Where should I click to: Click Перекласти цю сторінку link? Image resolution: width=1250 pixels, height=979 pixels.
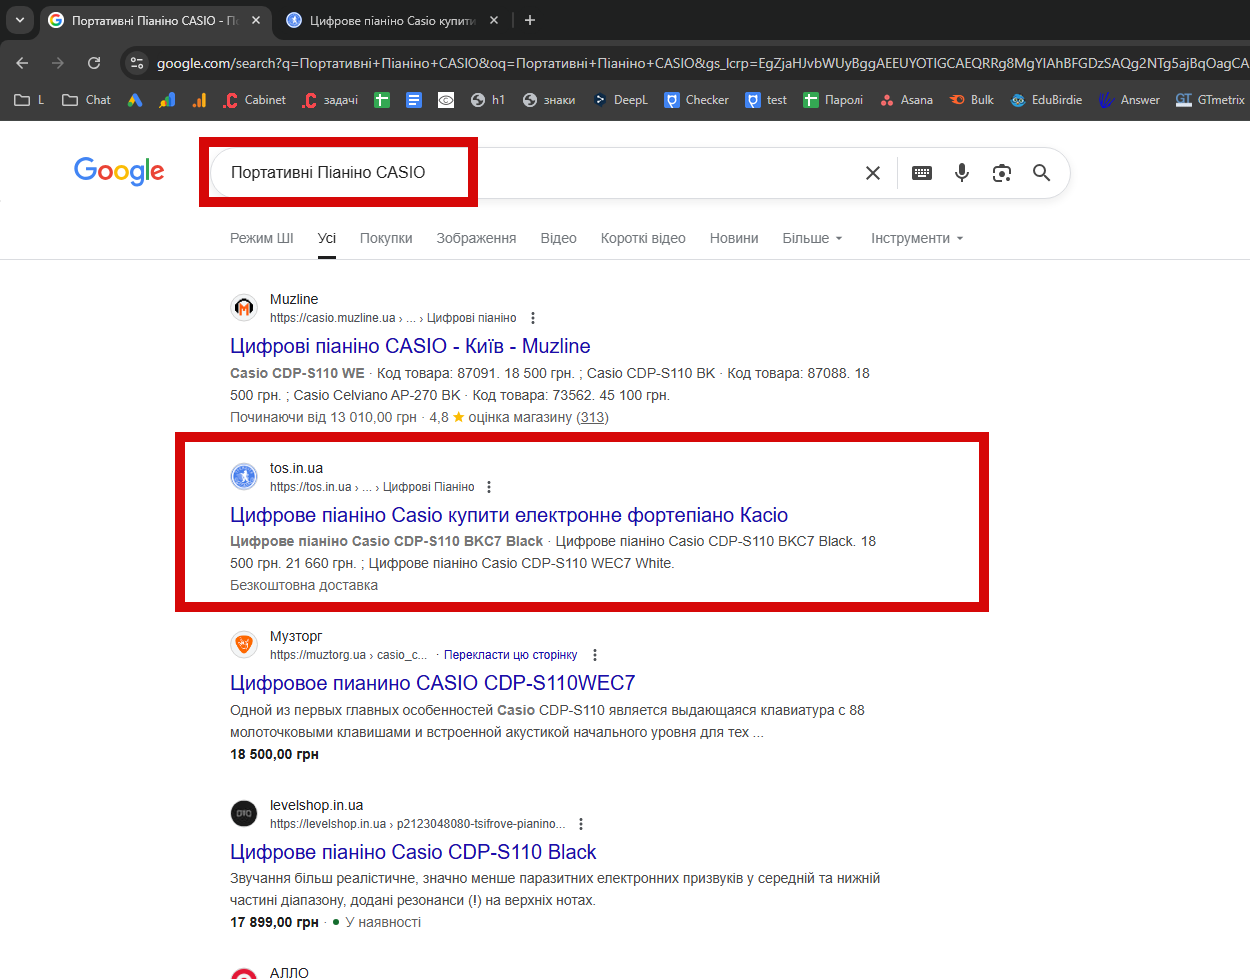pyautogui.click(x=510, y=655)
